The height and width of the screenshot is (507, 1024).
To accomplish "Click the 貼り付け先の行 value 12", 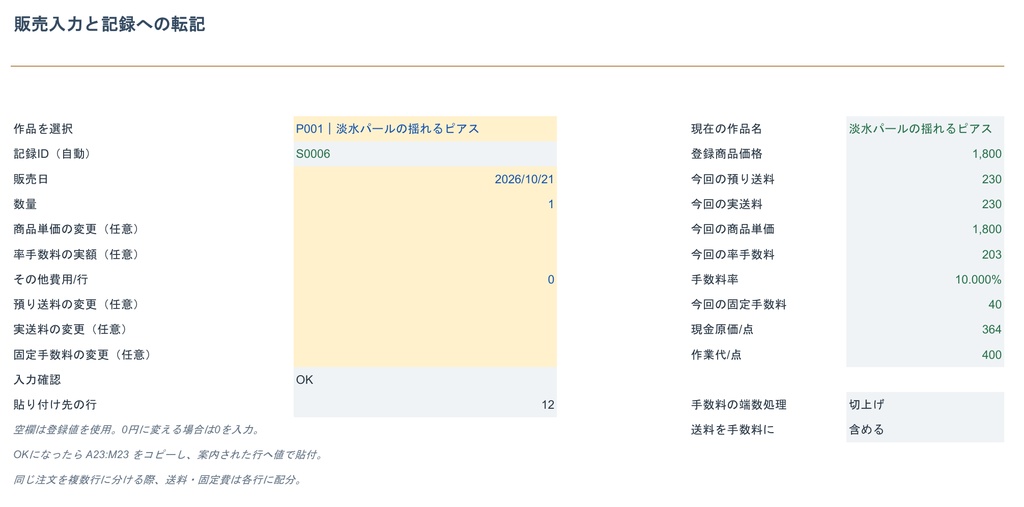I will tap(425, 405).
